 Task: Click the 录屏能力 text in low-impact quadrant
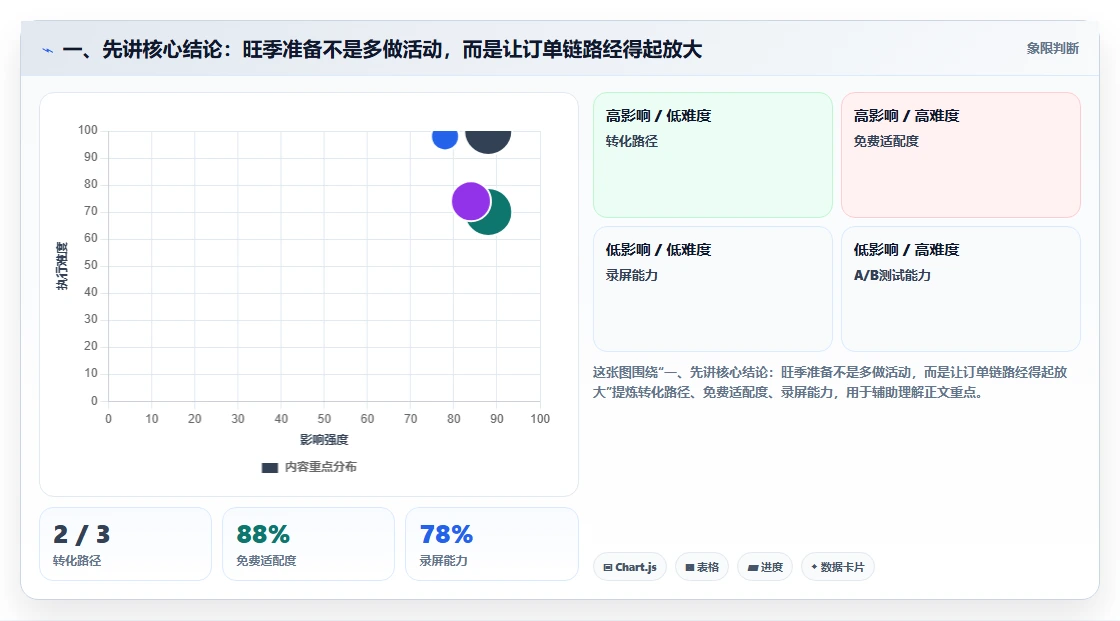pyautogui.click(x=631, y=275)
